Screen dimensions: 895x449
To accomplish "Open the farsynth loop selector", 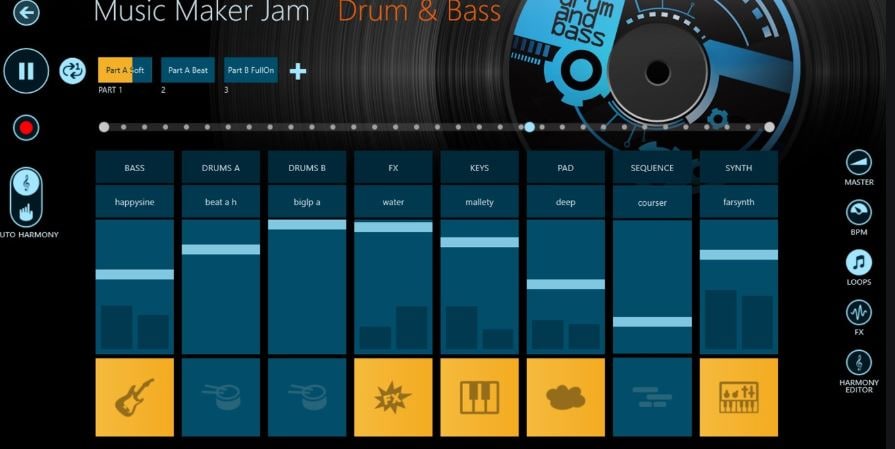I will 739,201.
